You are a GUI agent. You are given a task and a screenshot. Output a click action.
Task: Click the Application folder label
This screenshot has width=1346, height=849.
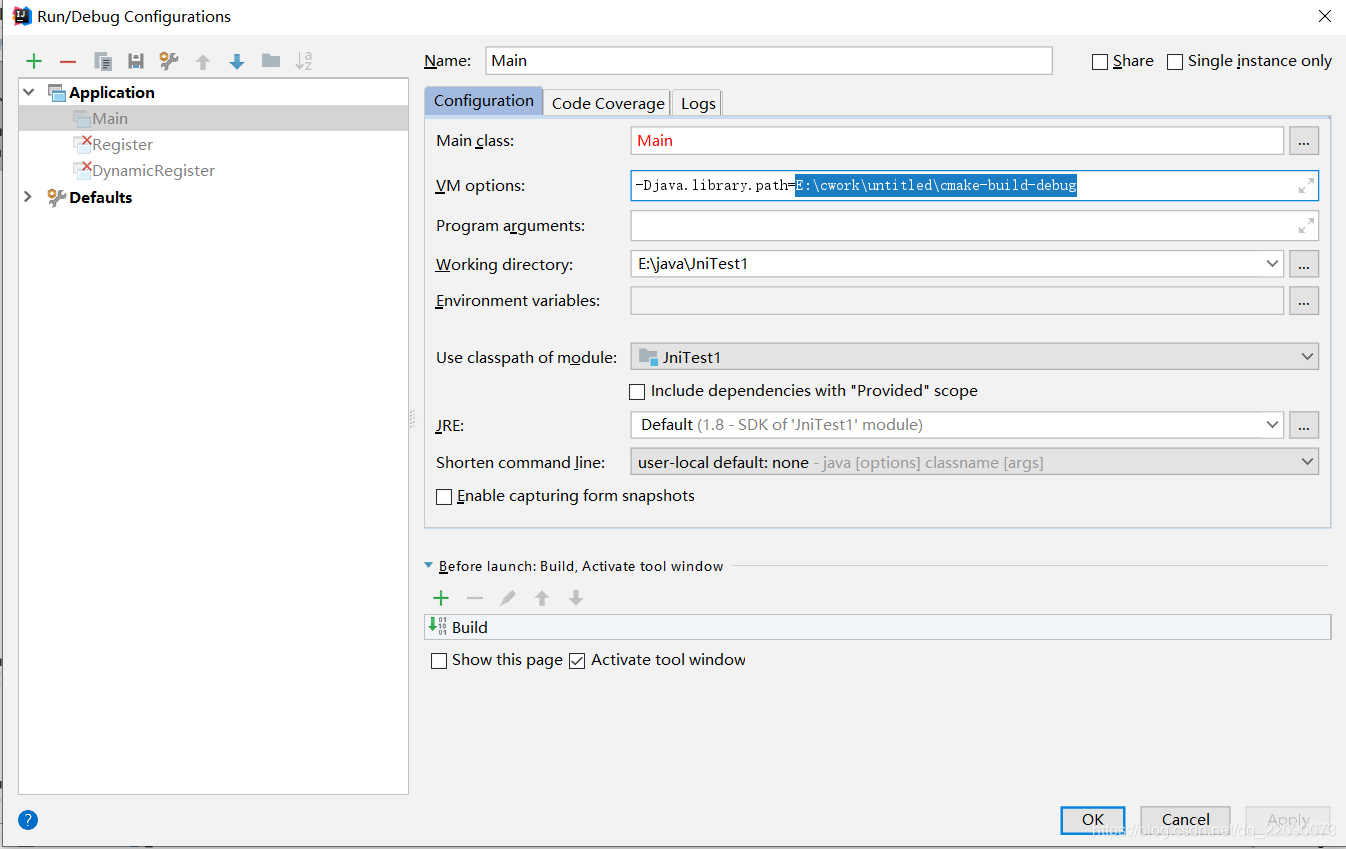tap(111, 92)
